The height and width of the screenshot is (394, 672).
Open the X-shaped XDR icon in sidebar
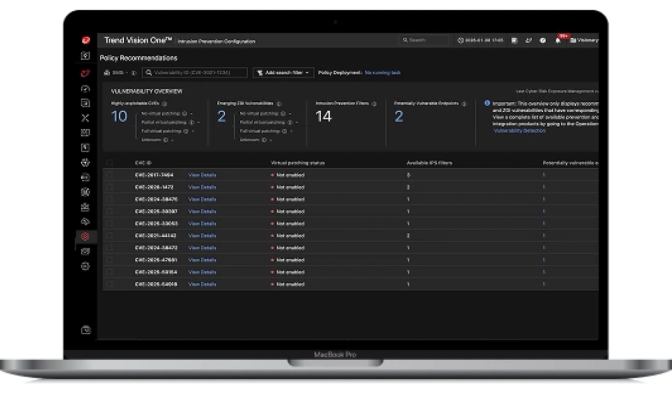pyautogui.click(x=85, y=118)
